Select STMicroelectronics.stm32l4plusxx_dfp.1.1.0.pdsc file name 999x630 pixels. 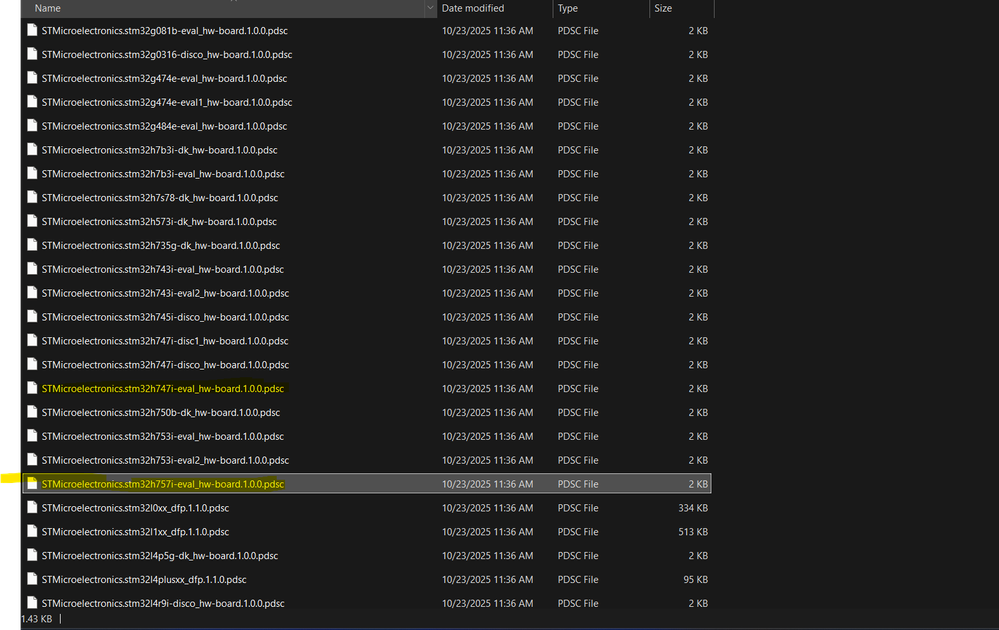144,580
